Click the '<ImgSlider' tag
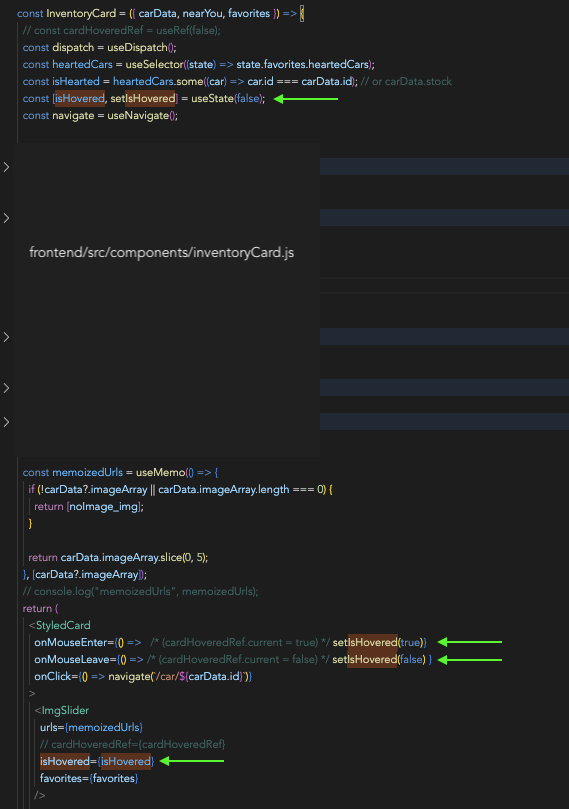 pos(62,711)
